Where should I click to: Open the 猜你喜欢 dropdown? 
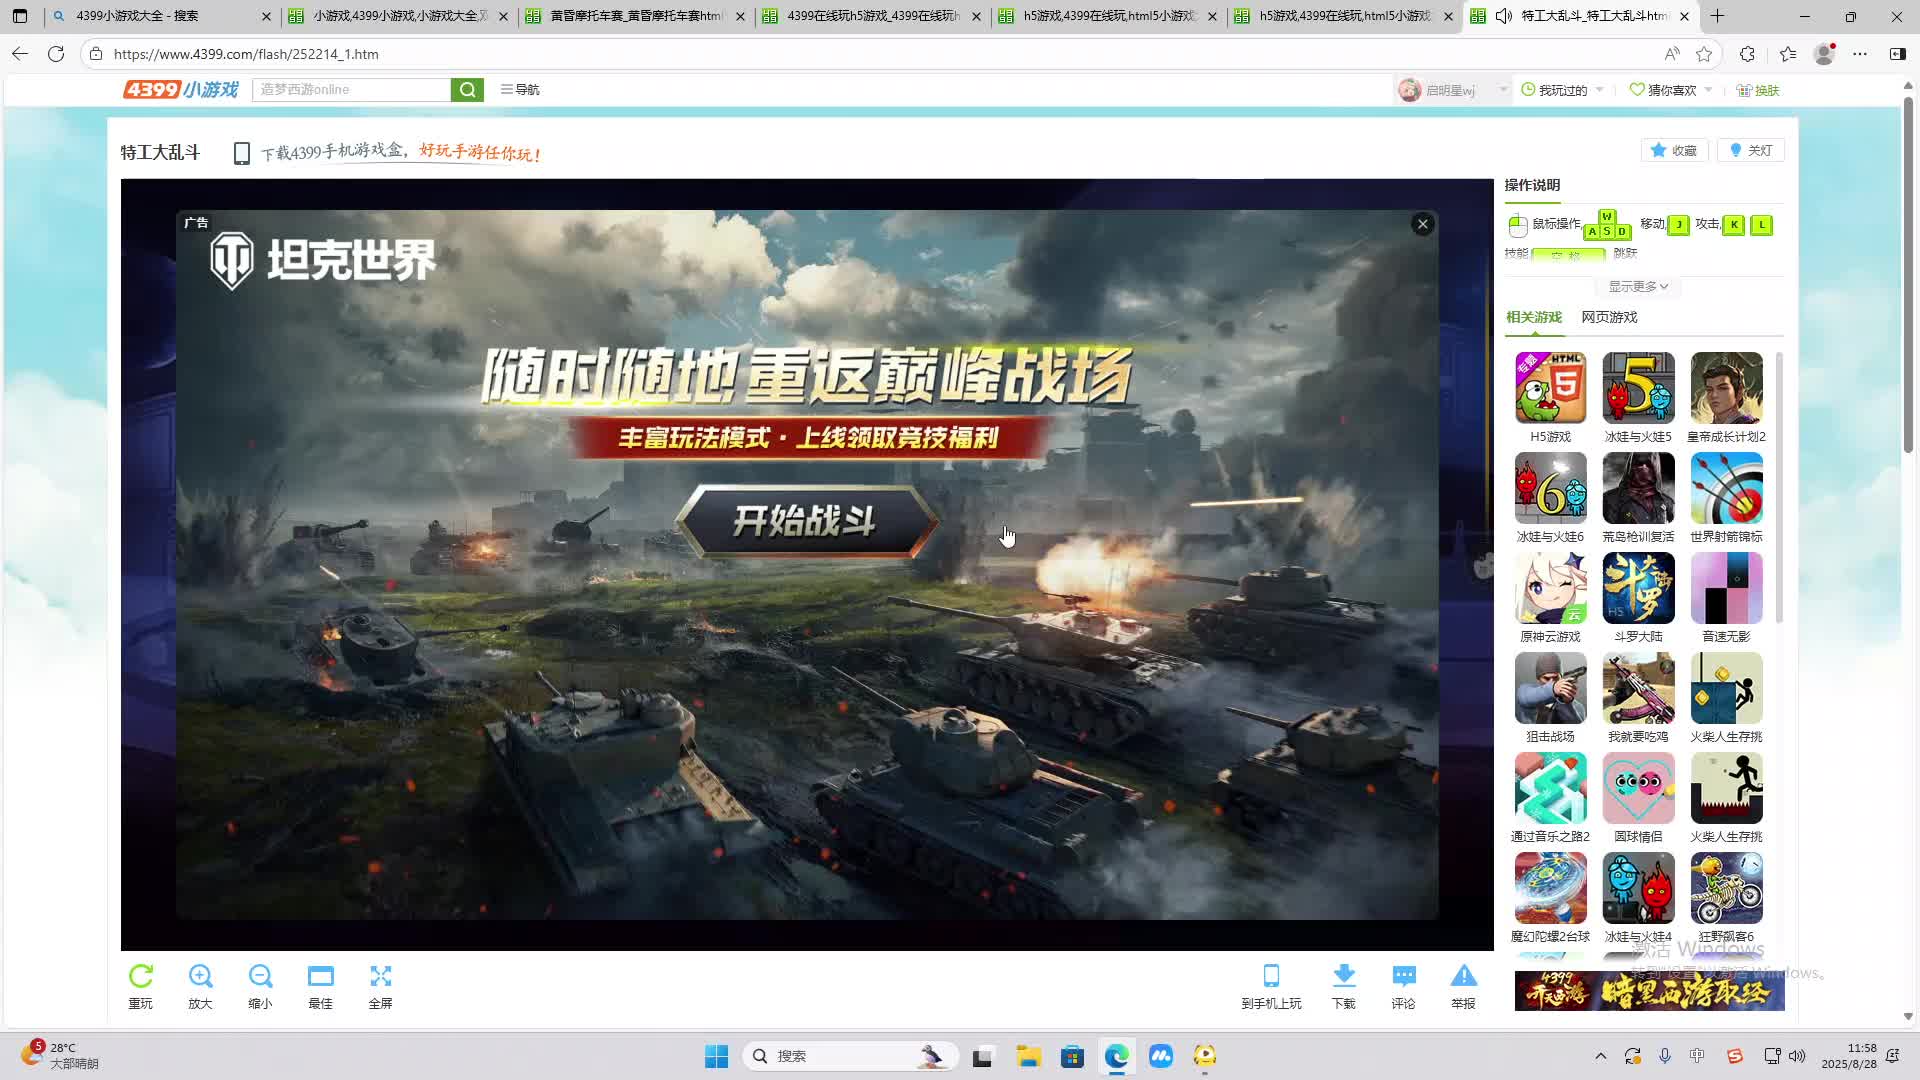pos(1671,90)
